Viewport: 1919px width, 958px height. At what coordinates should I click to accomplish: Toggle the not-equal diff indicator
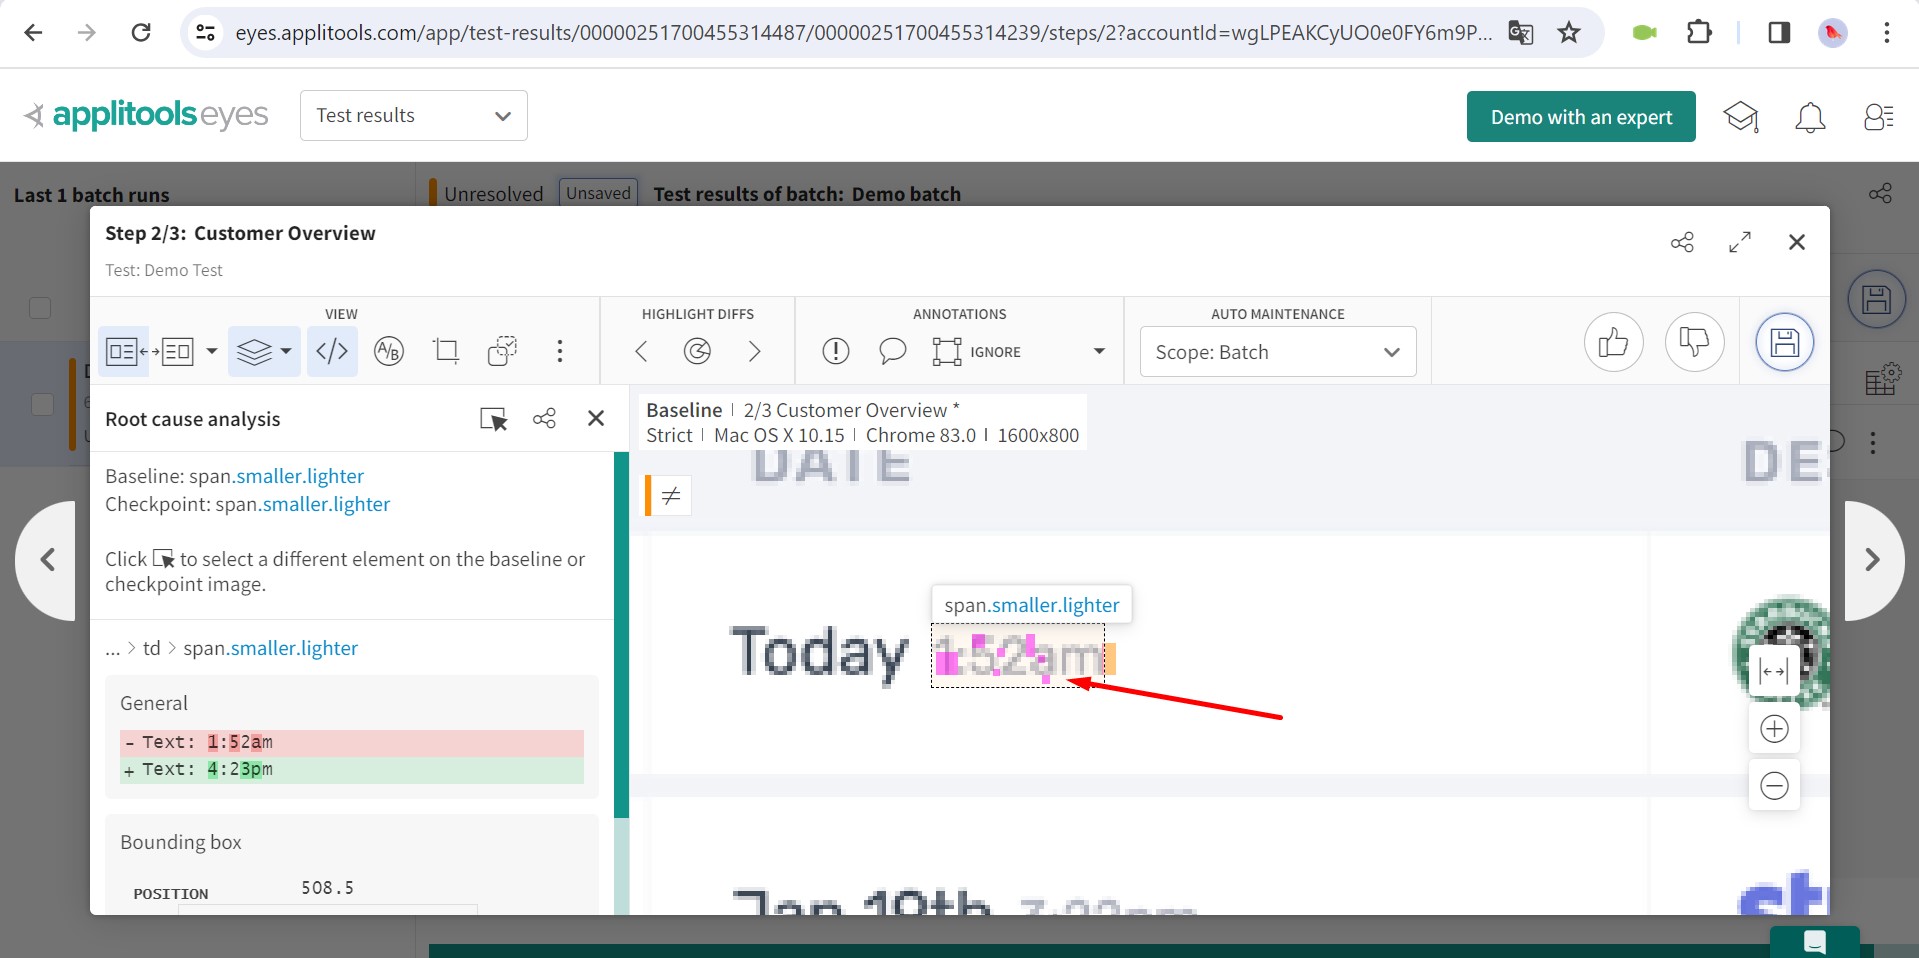[x=670, y=495]
